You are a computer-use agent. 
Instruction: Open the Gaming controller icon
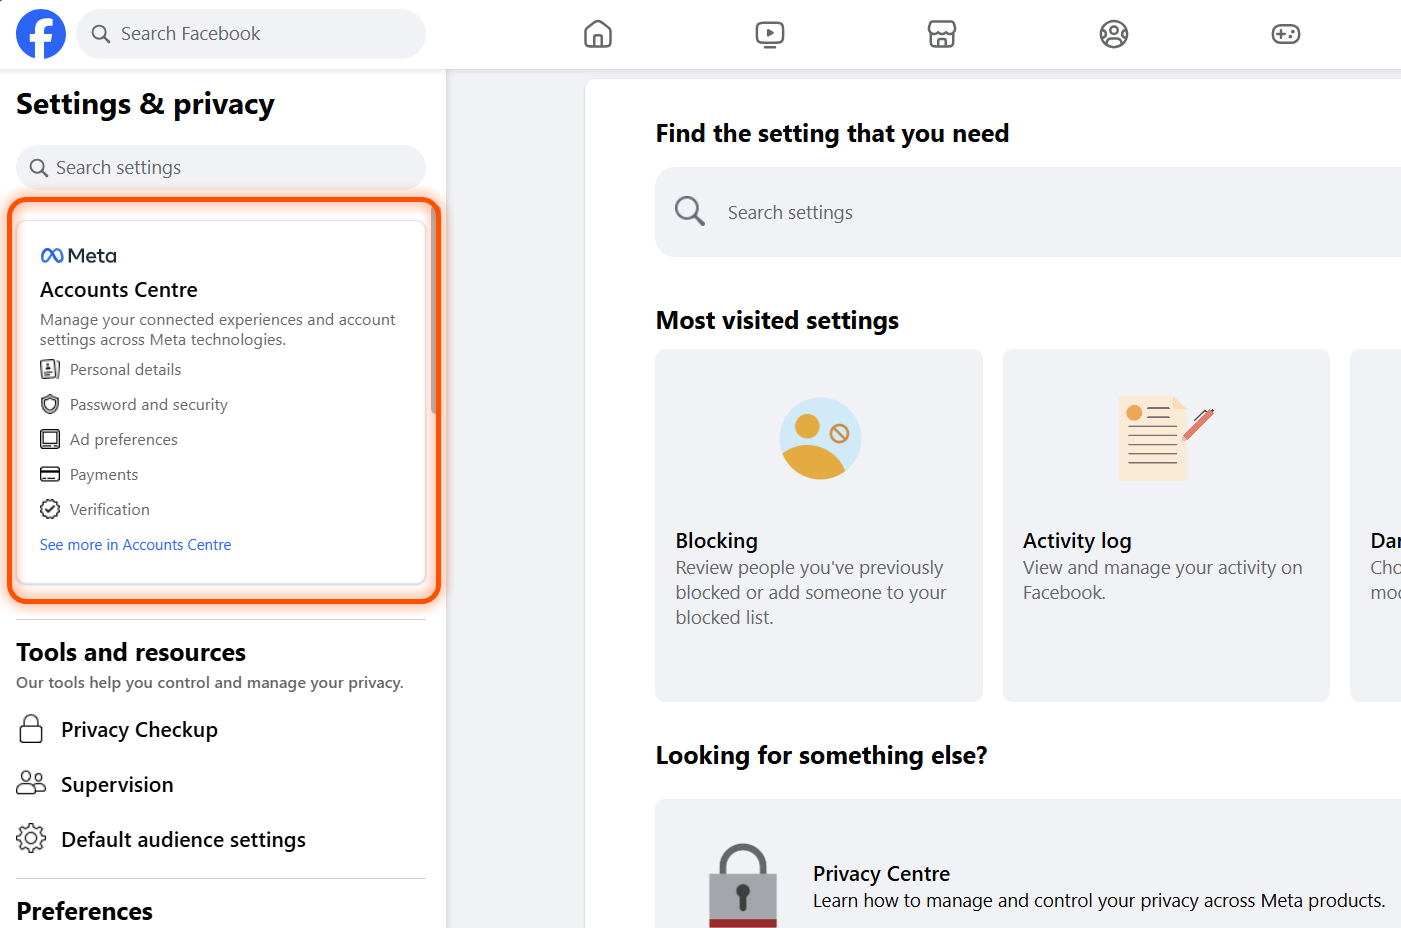1286,34
